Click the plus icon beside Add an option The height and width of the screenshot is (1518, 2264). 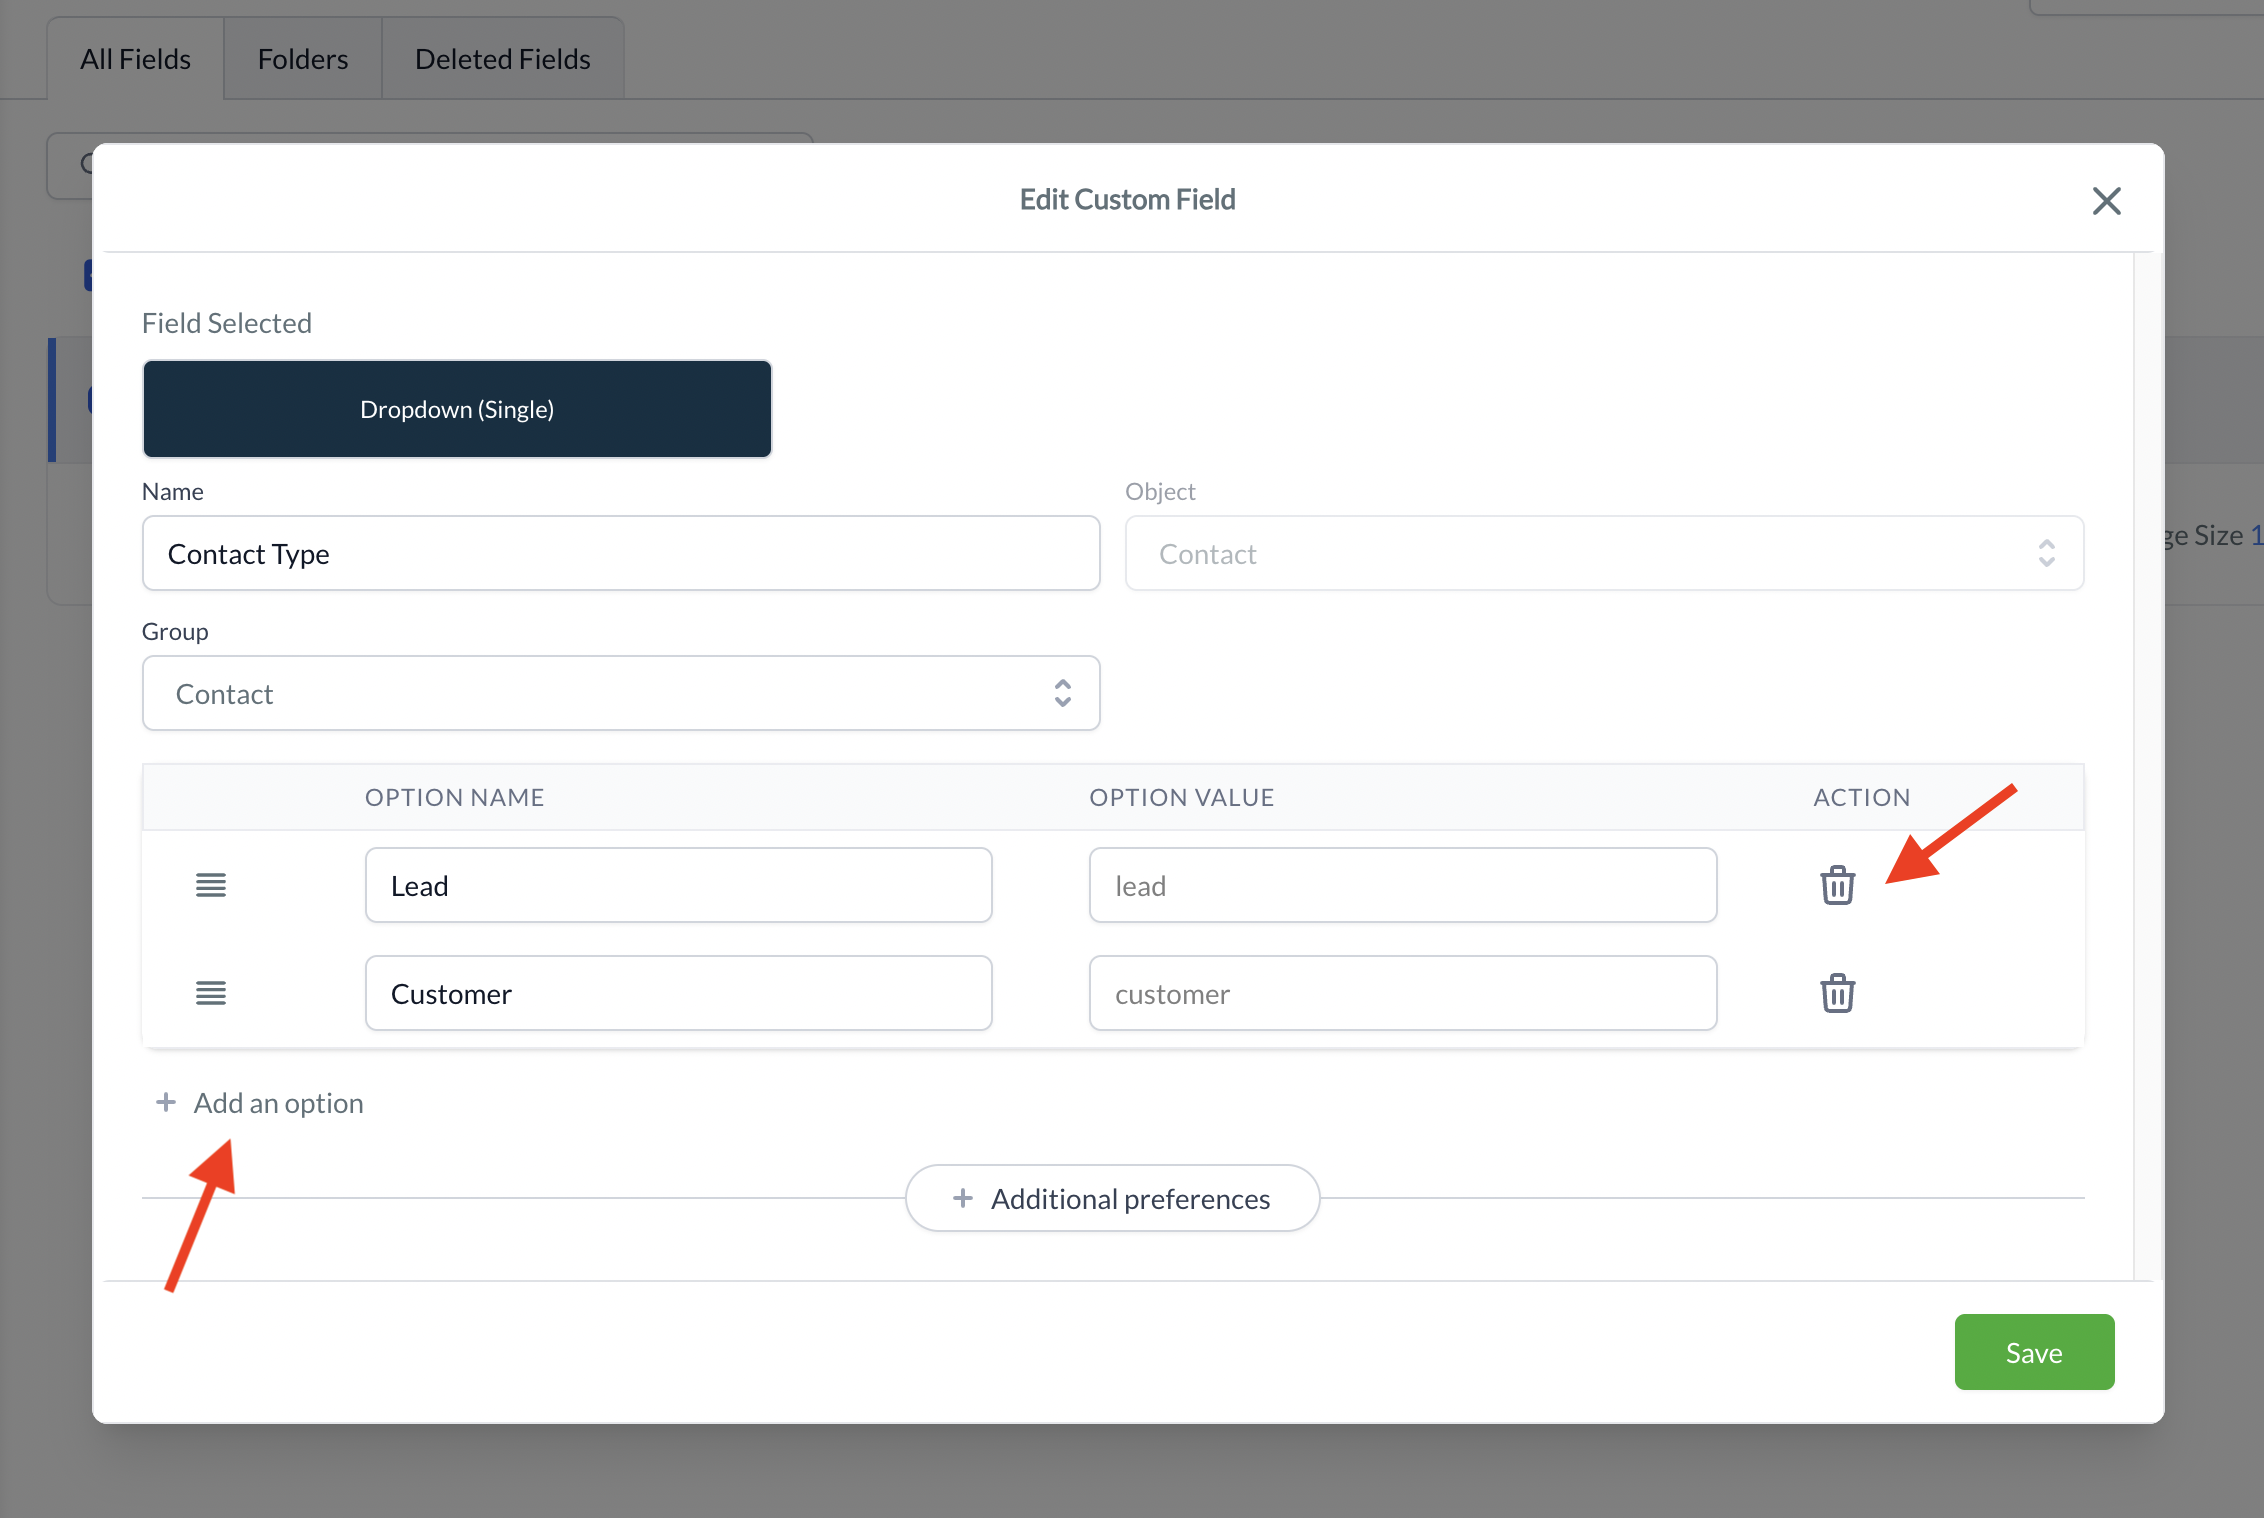pos(166,1102)
